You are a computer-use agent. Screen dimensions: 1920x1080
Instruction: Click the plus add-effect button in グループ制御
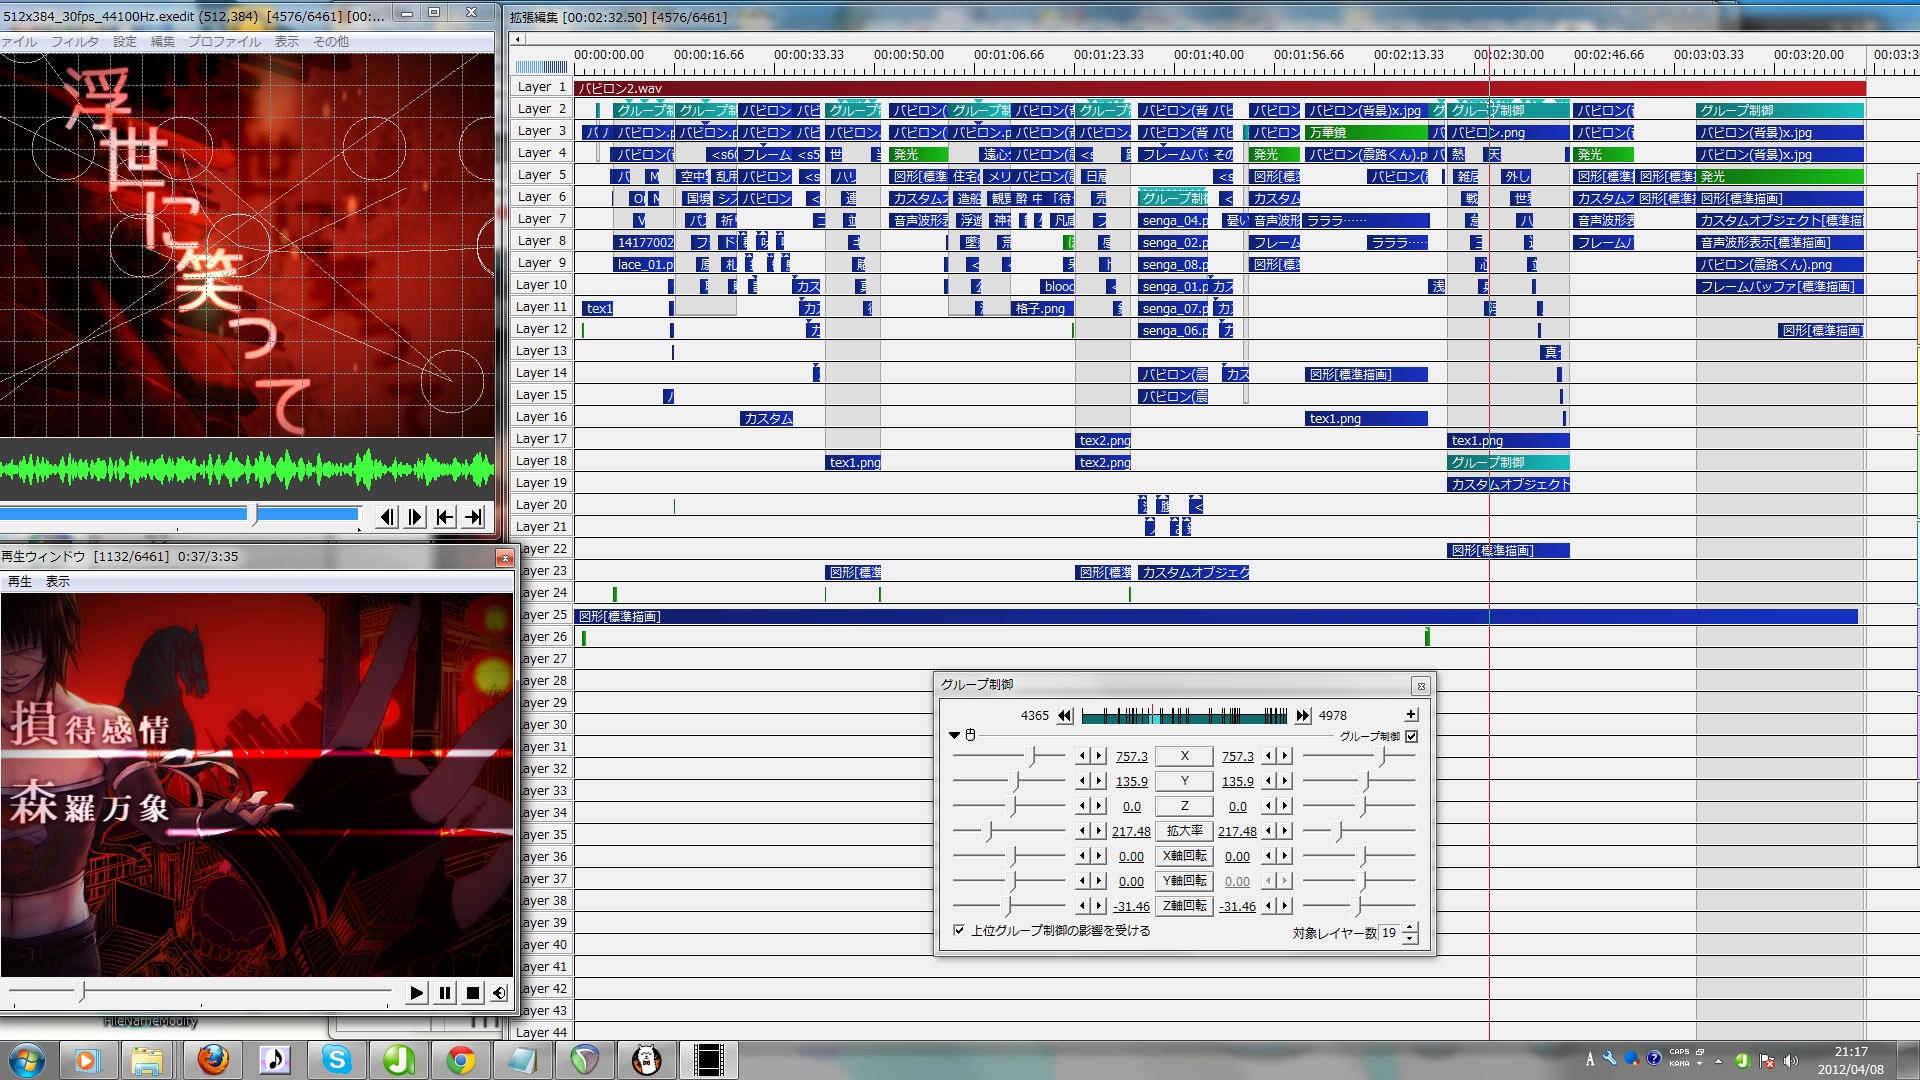[1411, 715]
